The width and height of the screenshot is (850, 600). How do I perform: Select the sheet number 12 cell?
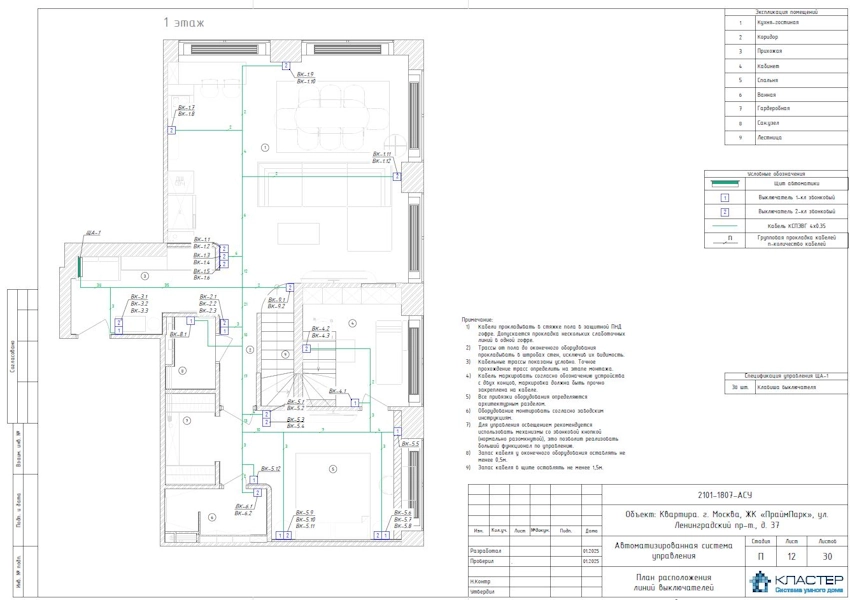tap(794, 556)
